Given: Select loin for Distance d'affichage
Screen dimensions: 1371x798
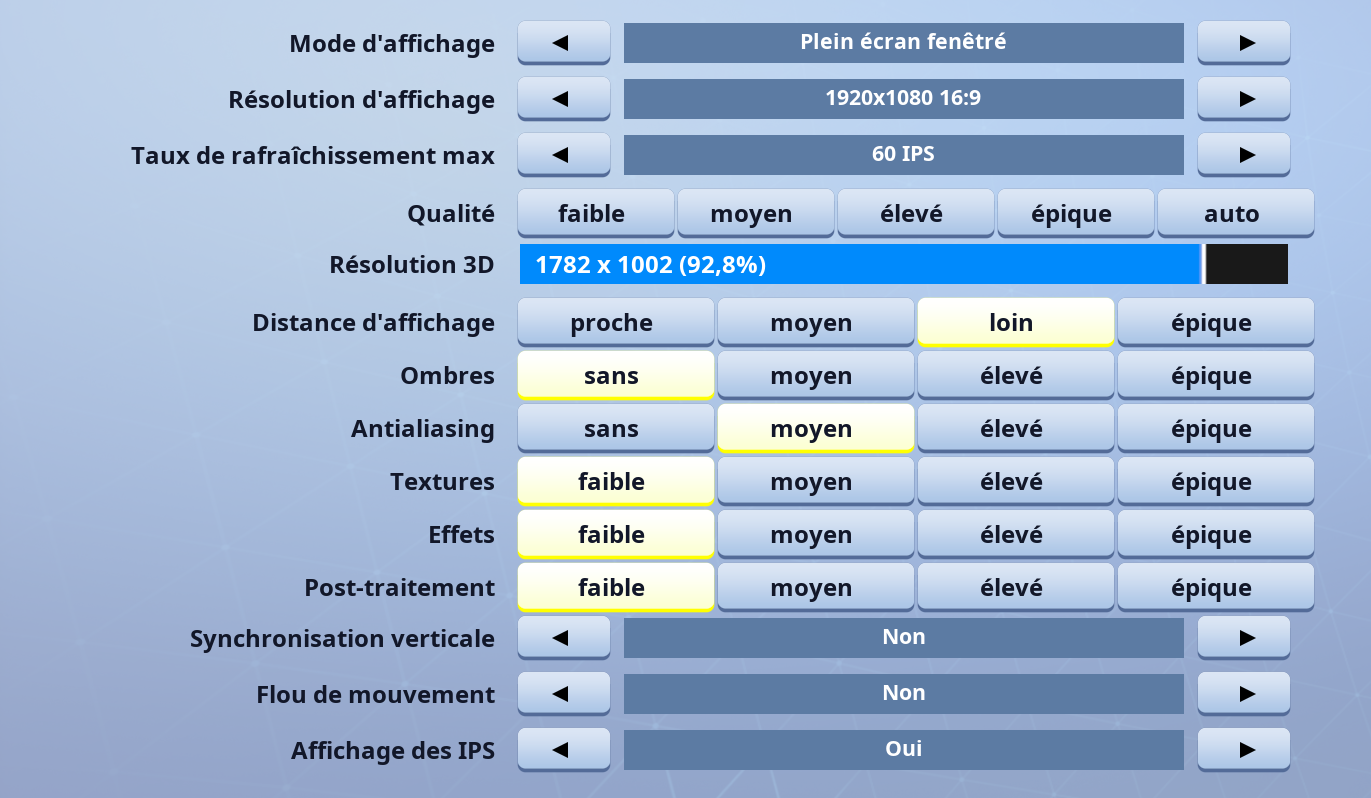Looking at the screenshot, I should [1016, 322].
